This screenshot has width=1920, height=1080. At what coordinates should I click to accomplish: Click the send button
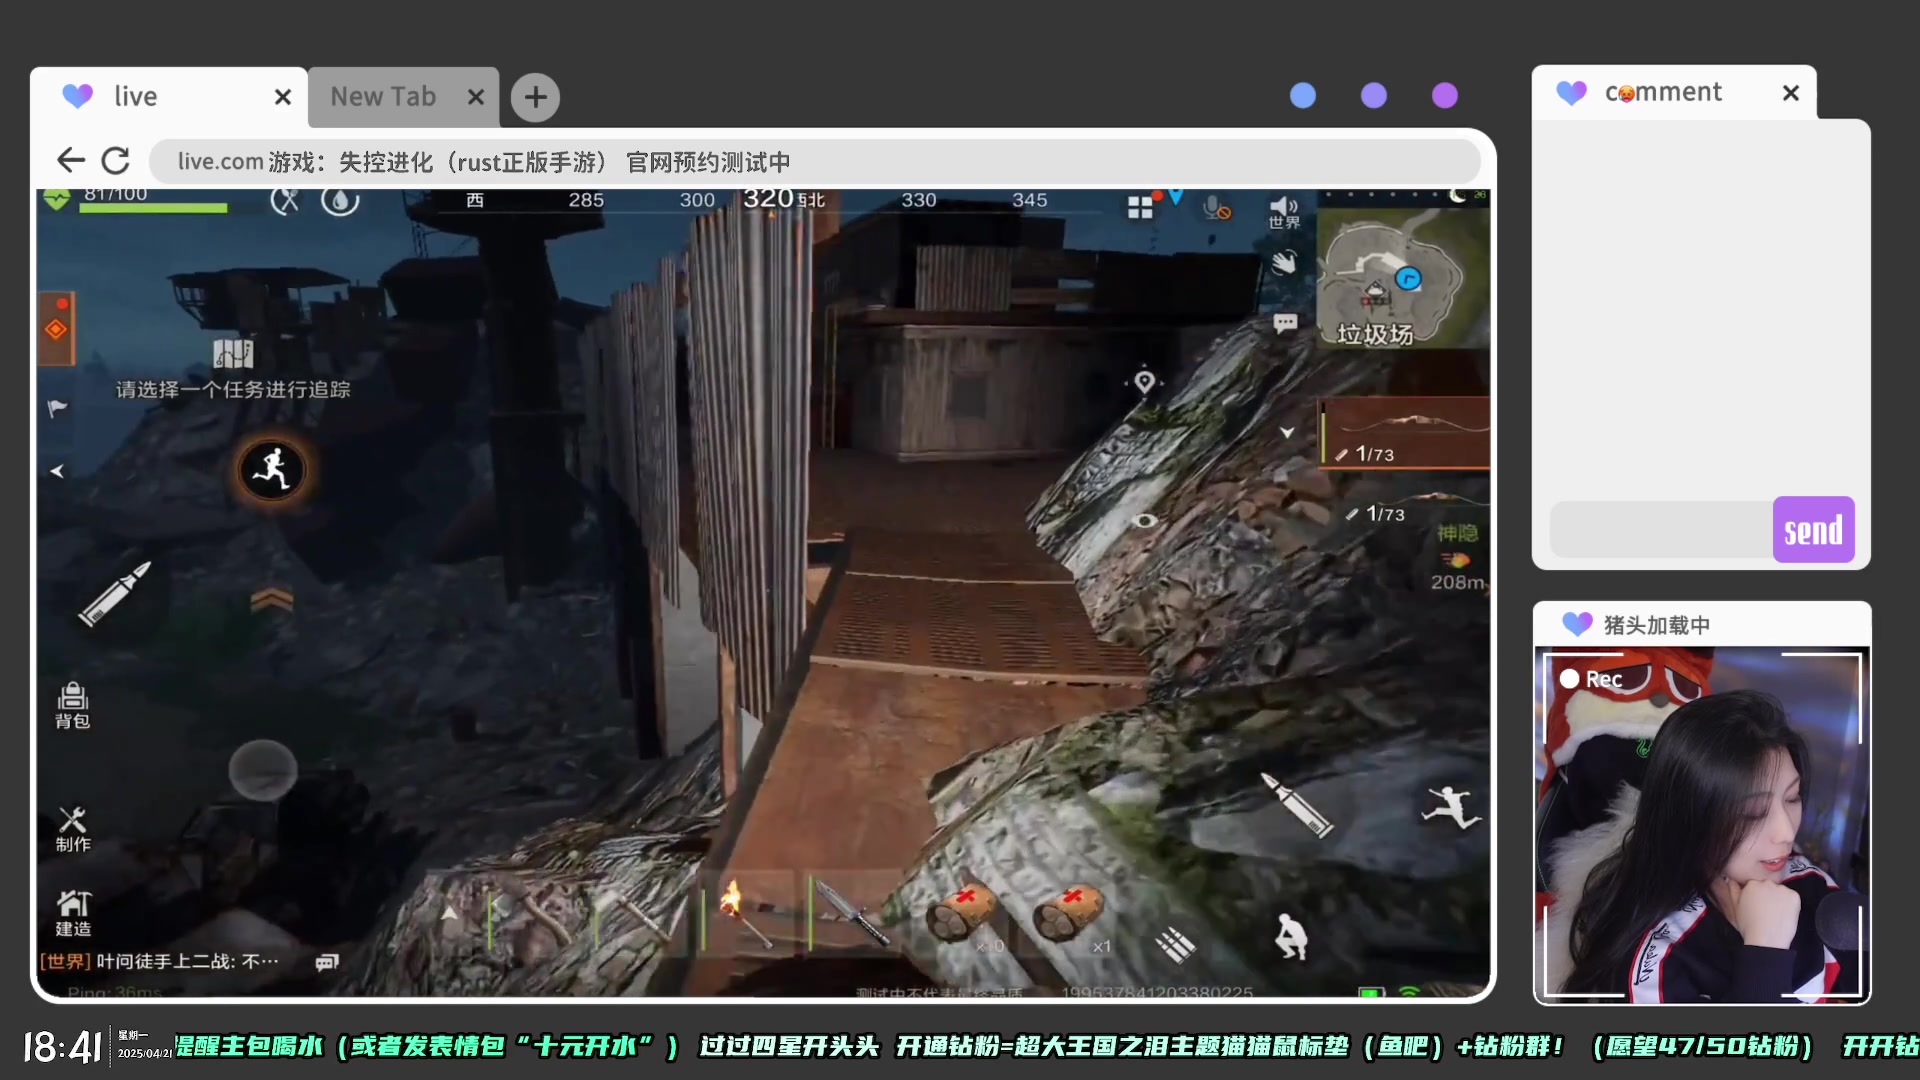(1813, 530)
